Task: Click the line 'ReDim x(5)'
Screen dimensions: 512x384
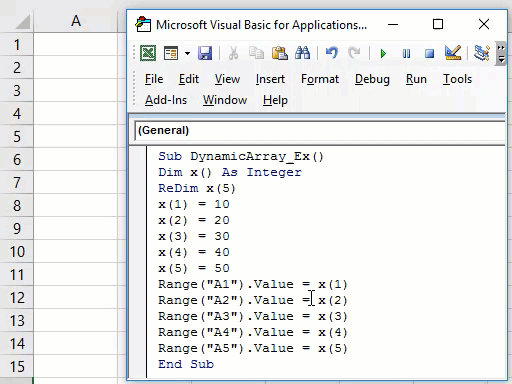Action: 197,188
